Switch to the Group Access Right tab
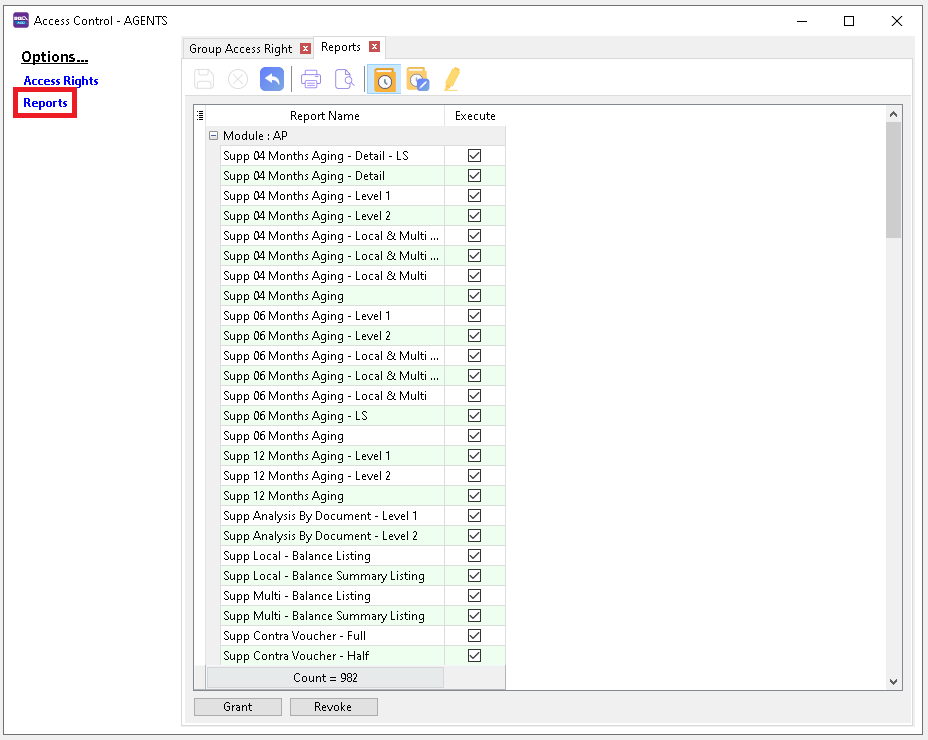 click(x=240, y=48)
